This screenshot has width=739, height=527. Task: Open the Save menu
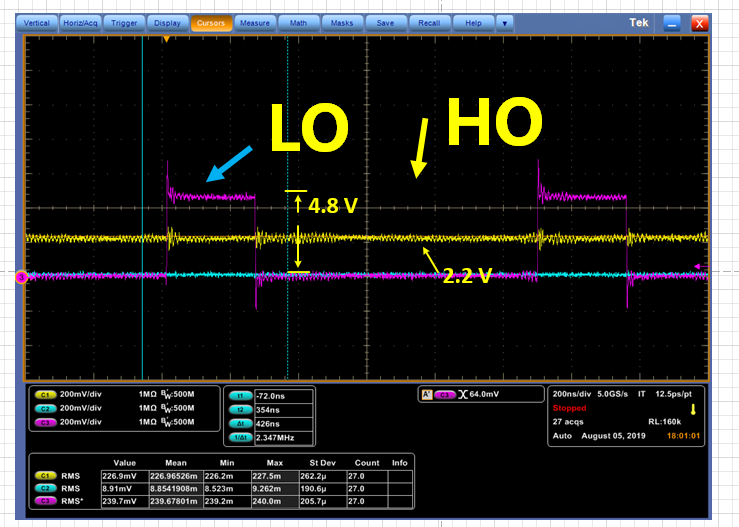pyautogui.click(x=386, y=23)
